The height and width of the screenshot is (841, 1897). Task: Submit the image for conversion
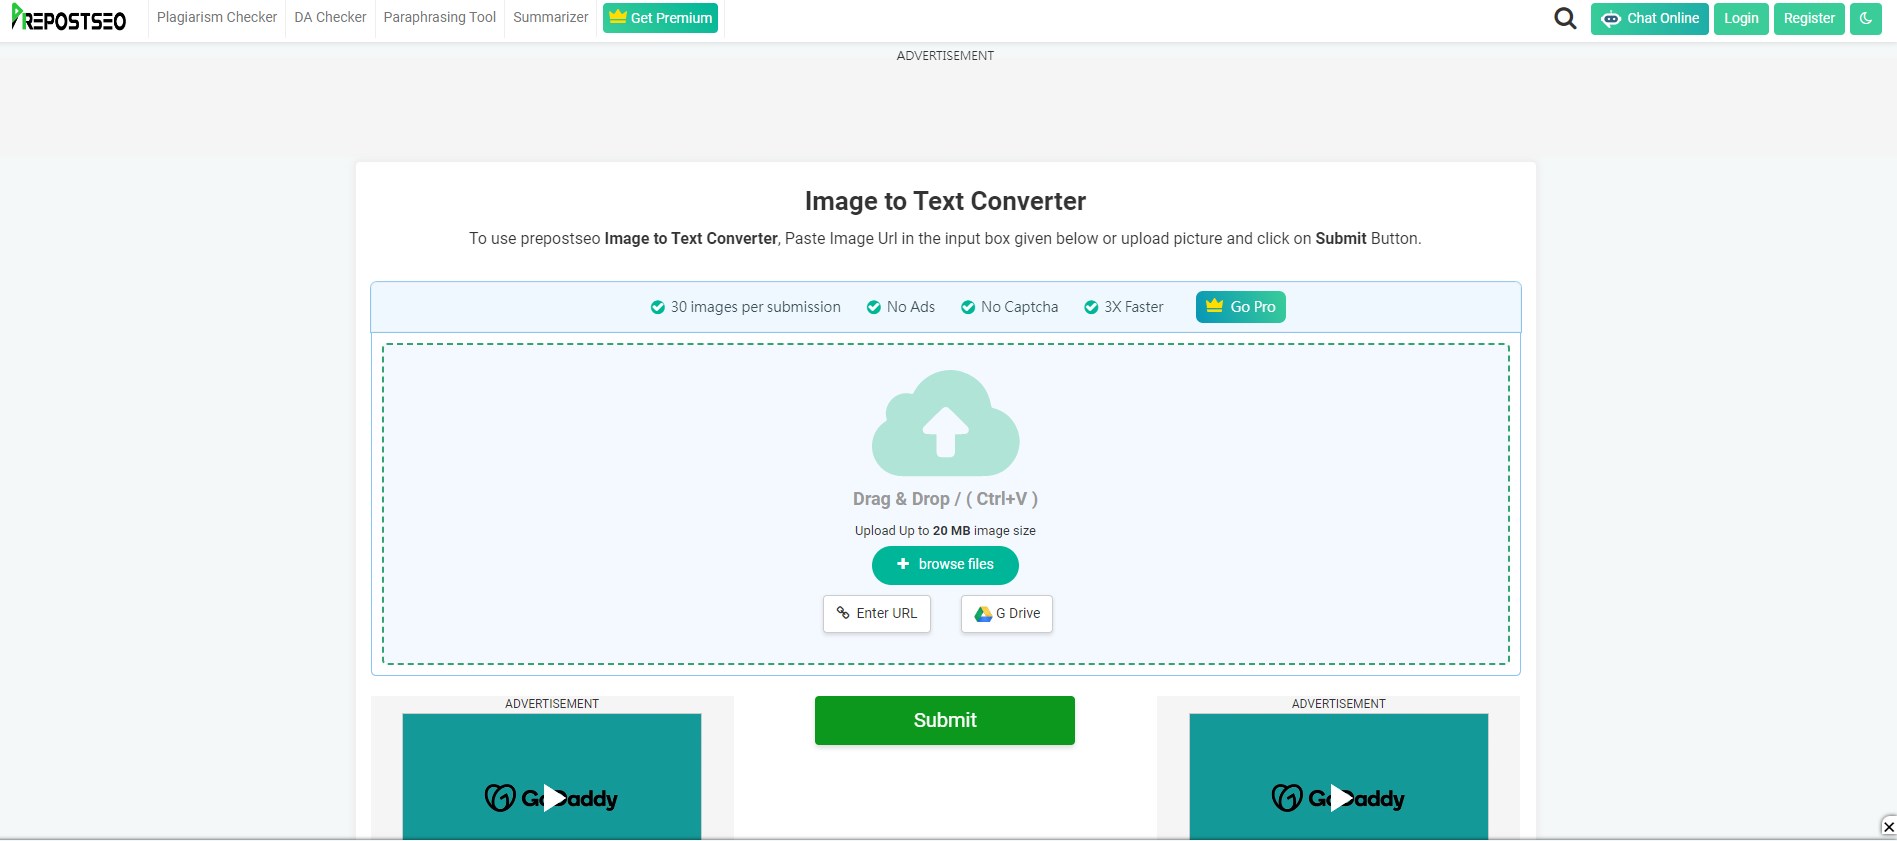(944, 720)
